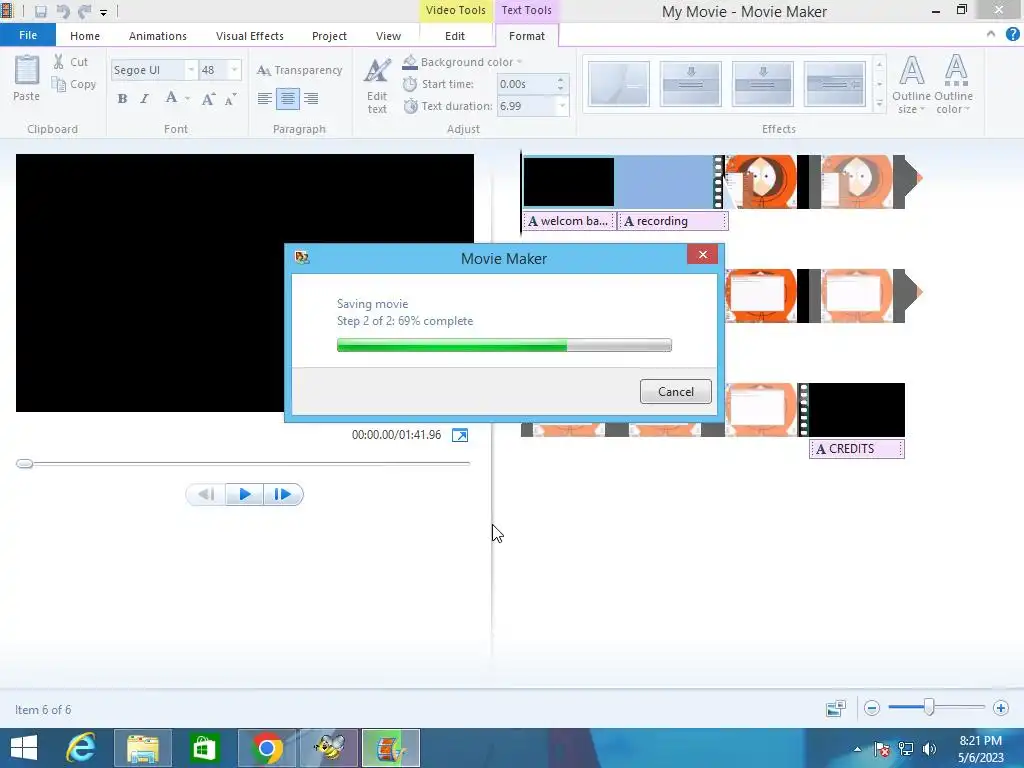Center align the text
Image resolution: width=1024 pixels, height=768 pixels.
(x=287, y=99)
